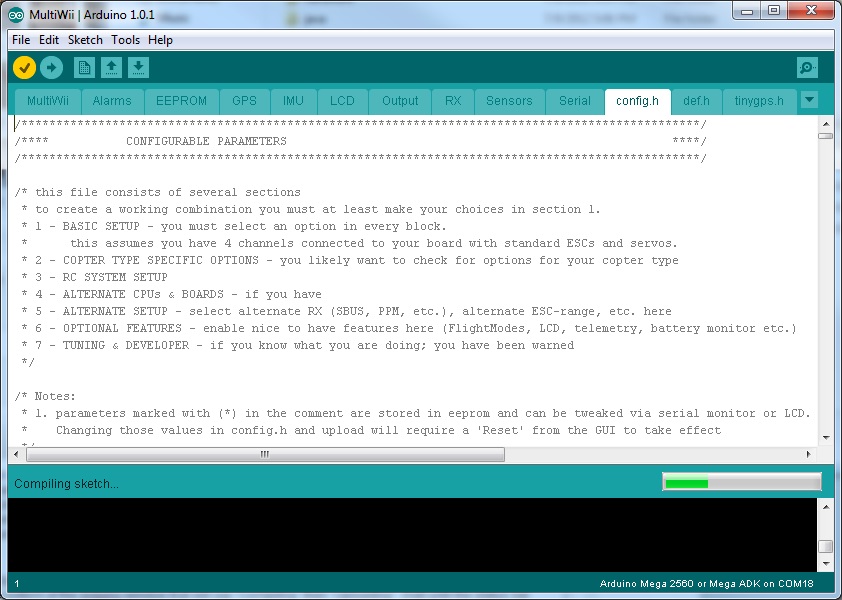This screenshot has width=842, height=600.
Task: Open the Sensors tab
Action: tap(509, 101)
